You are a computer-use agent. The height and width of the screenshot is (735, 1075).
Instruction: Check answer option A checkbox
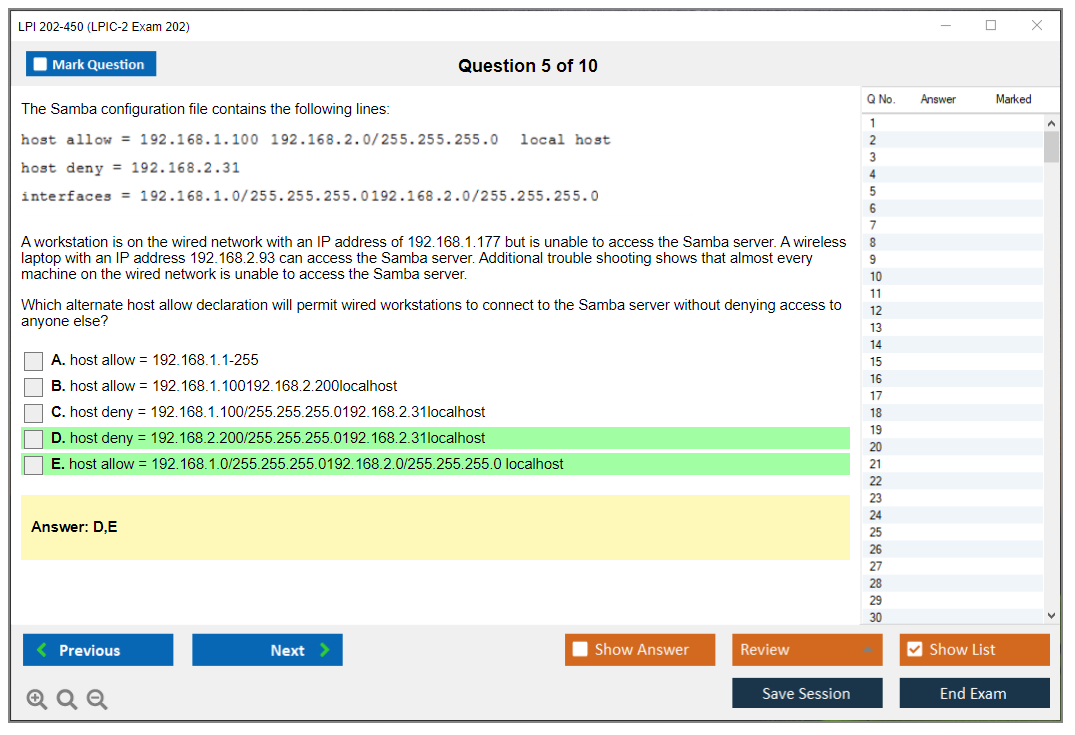(x=33, y=361)
